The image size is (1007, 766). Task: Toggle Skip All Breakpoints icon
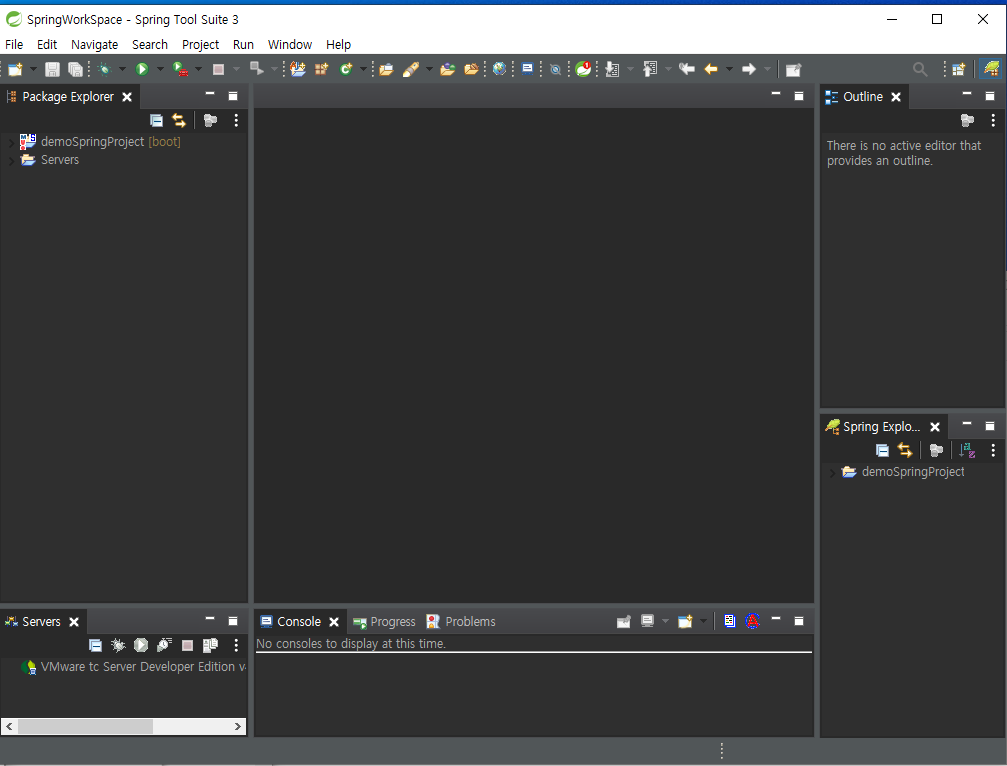click(x=556, y=69)
